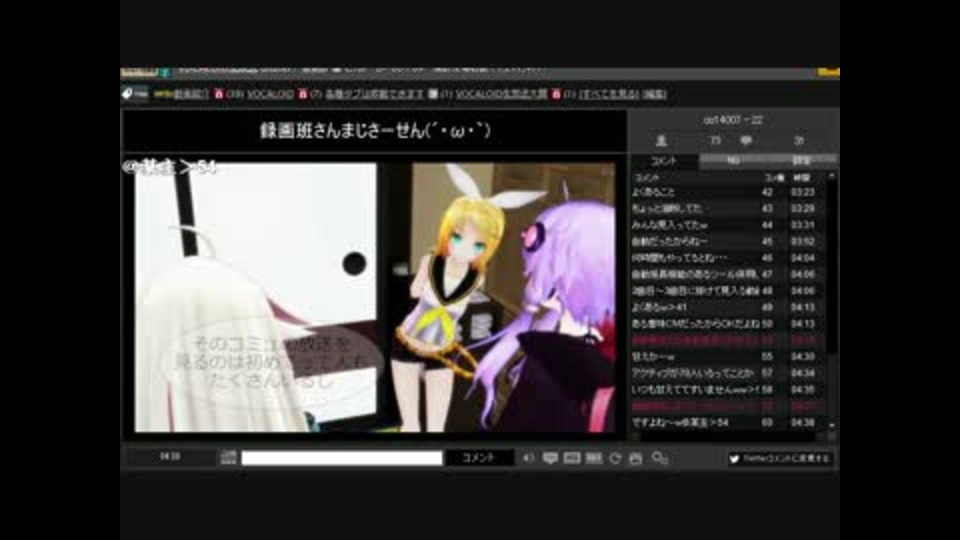Click the reload refresh icon in the player bar
Image resolution: width=960 pixels, height=540 pixels.
(615, 458)
